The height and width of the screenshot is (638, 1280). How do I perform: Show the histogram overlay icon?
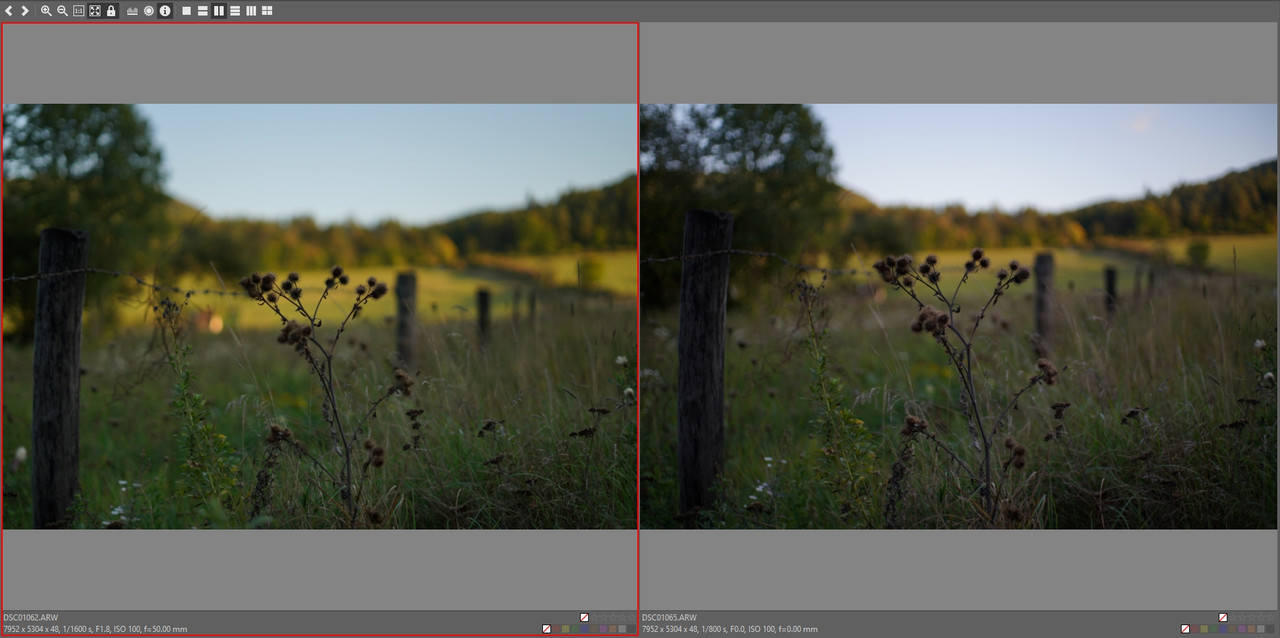(132, 10)
